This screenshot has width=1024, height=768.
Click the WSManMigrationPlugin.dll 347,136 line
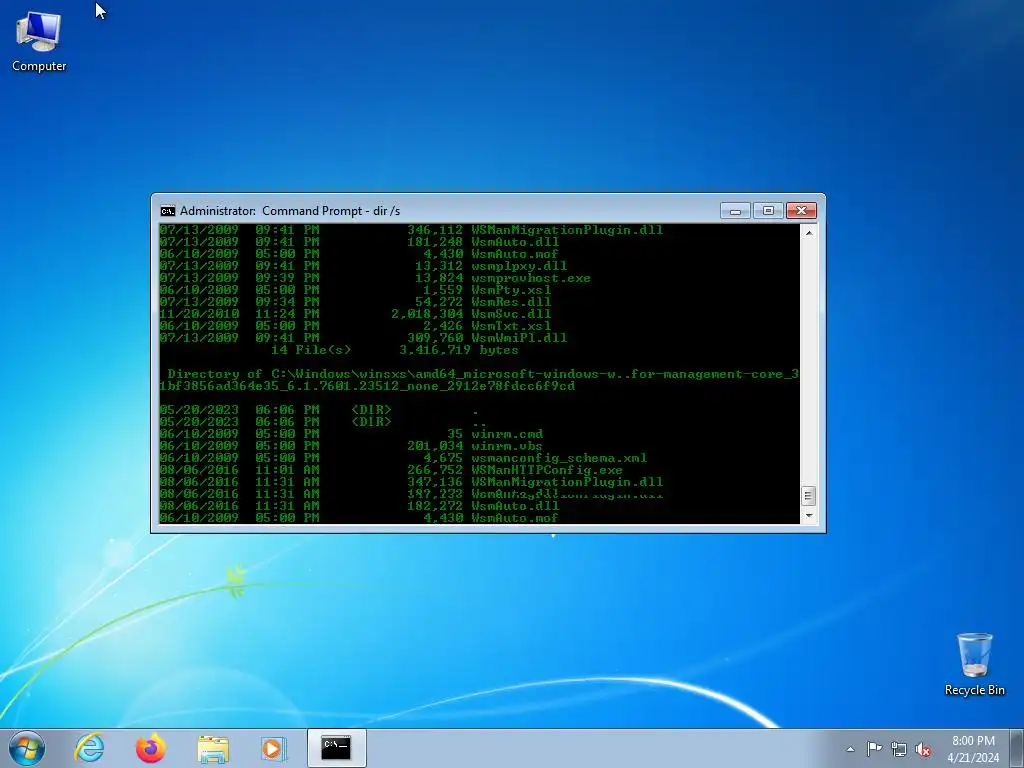(411, 482)
